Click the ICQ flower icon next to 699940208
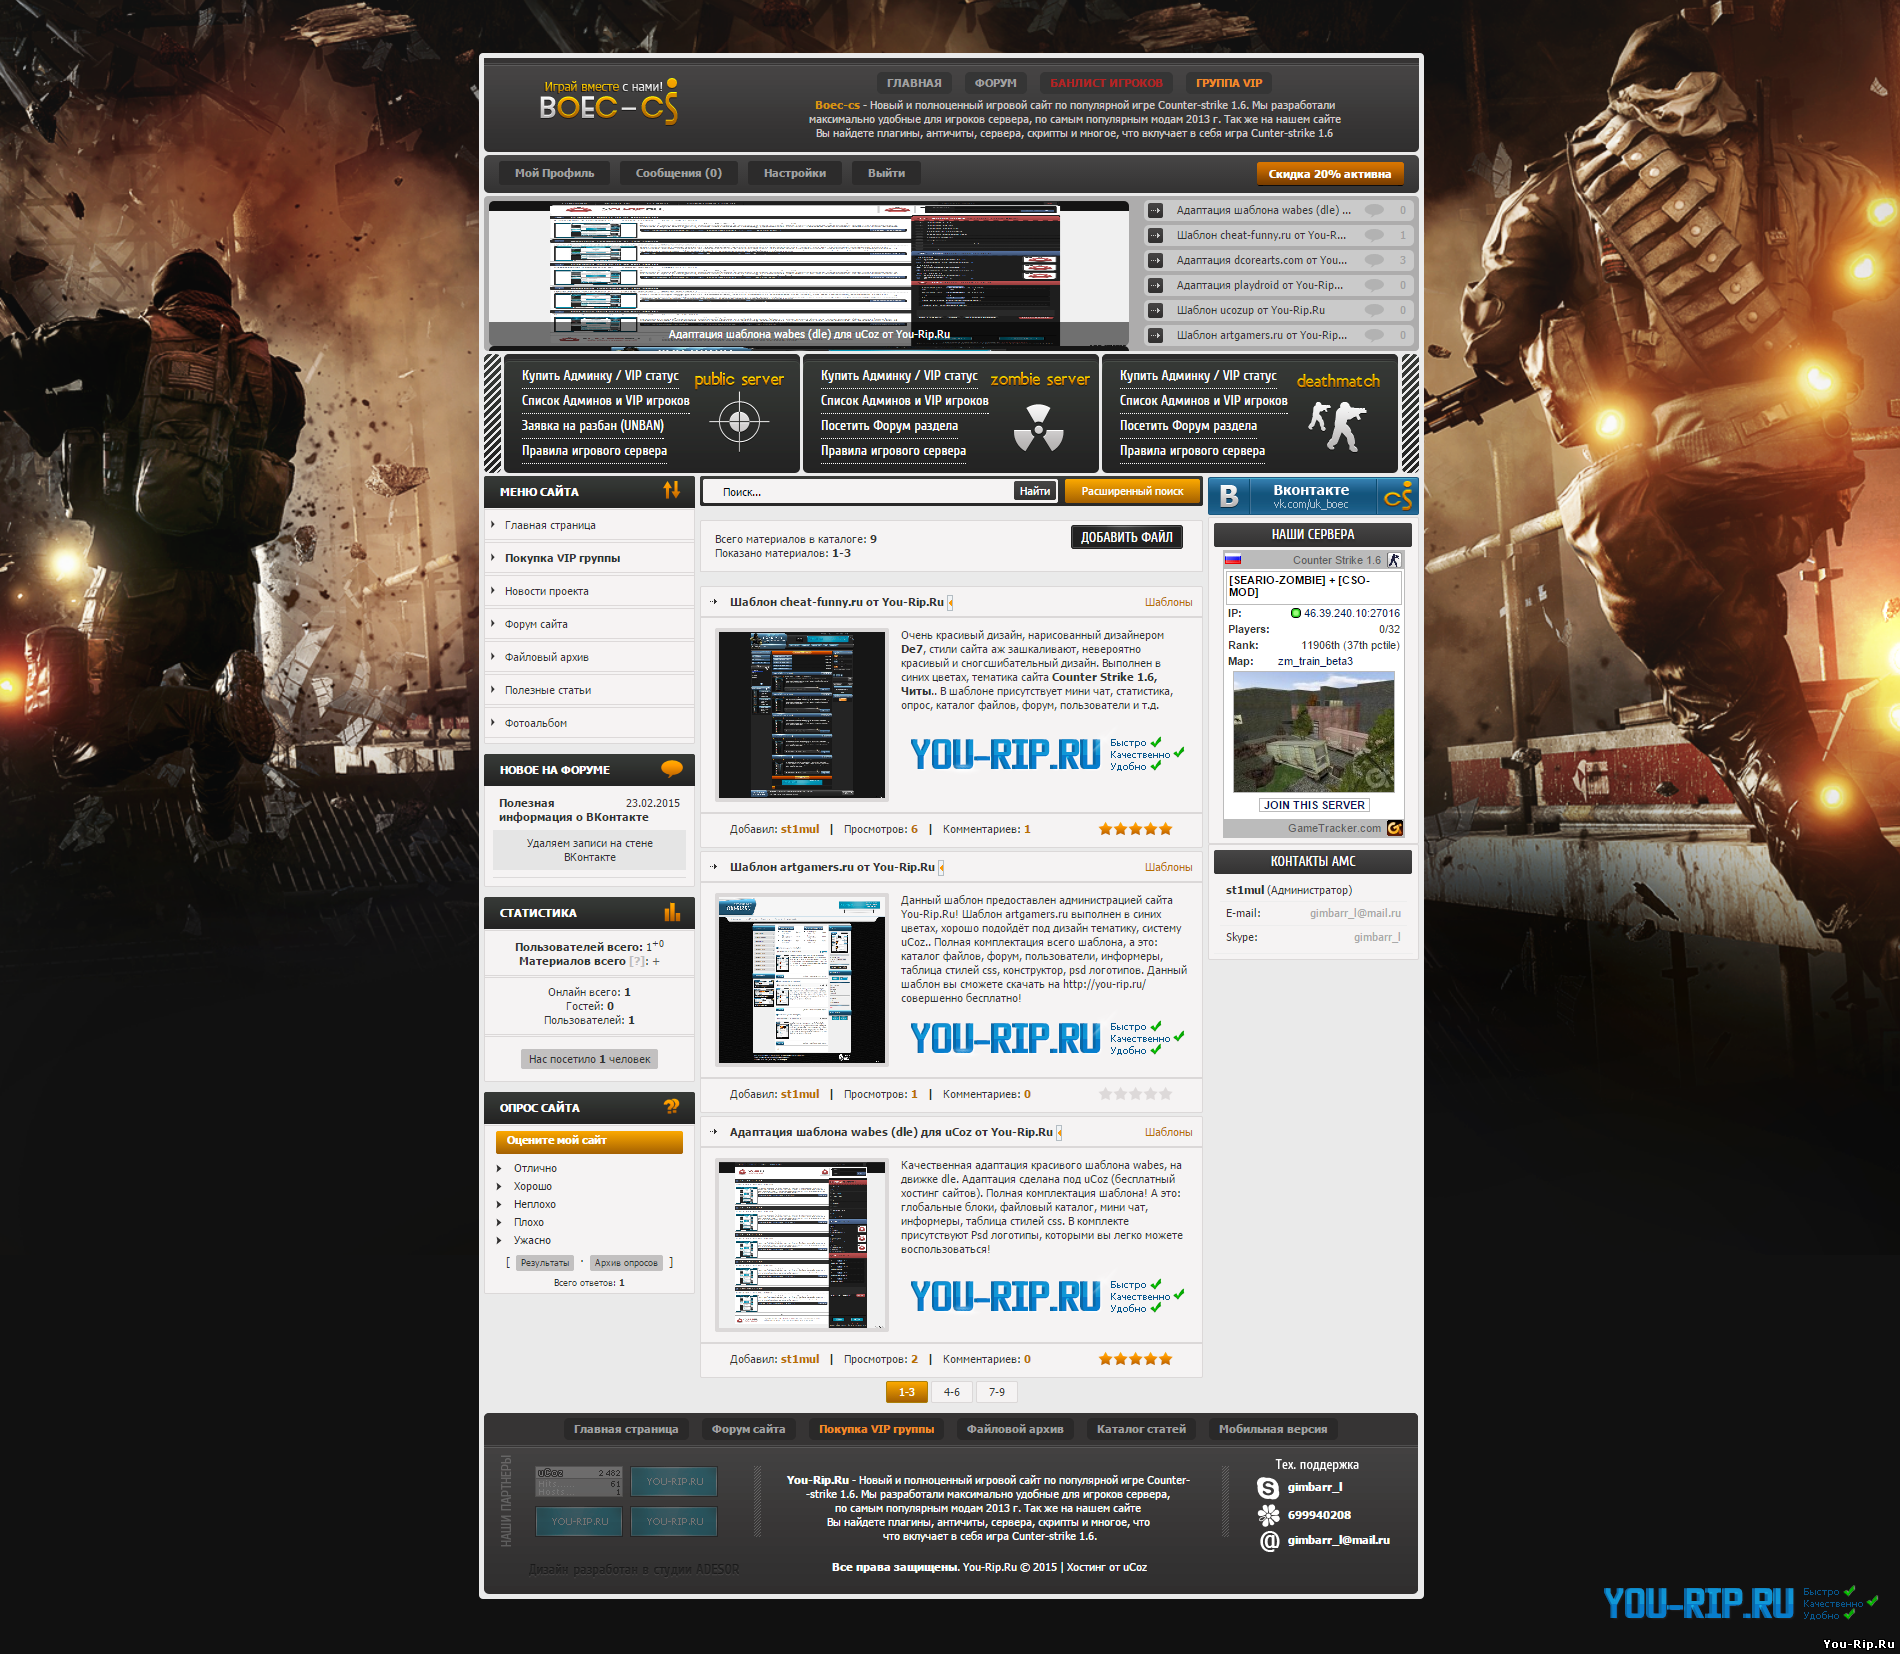 [x=1268, y=1515]
